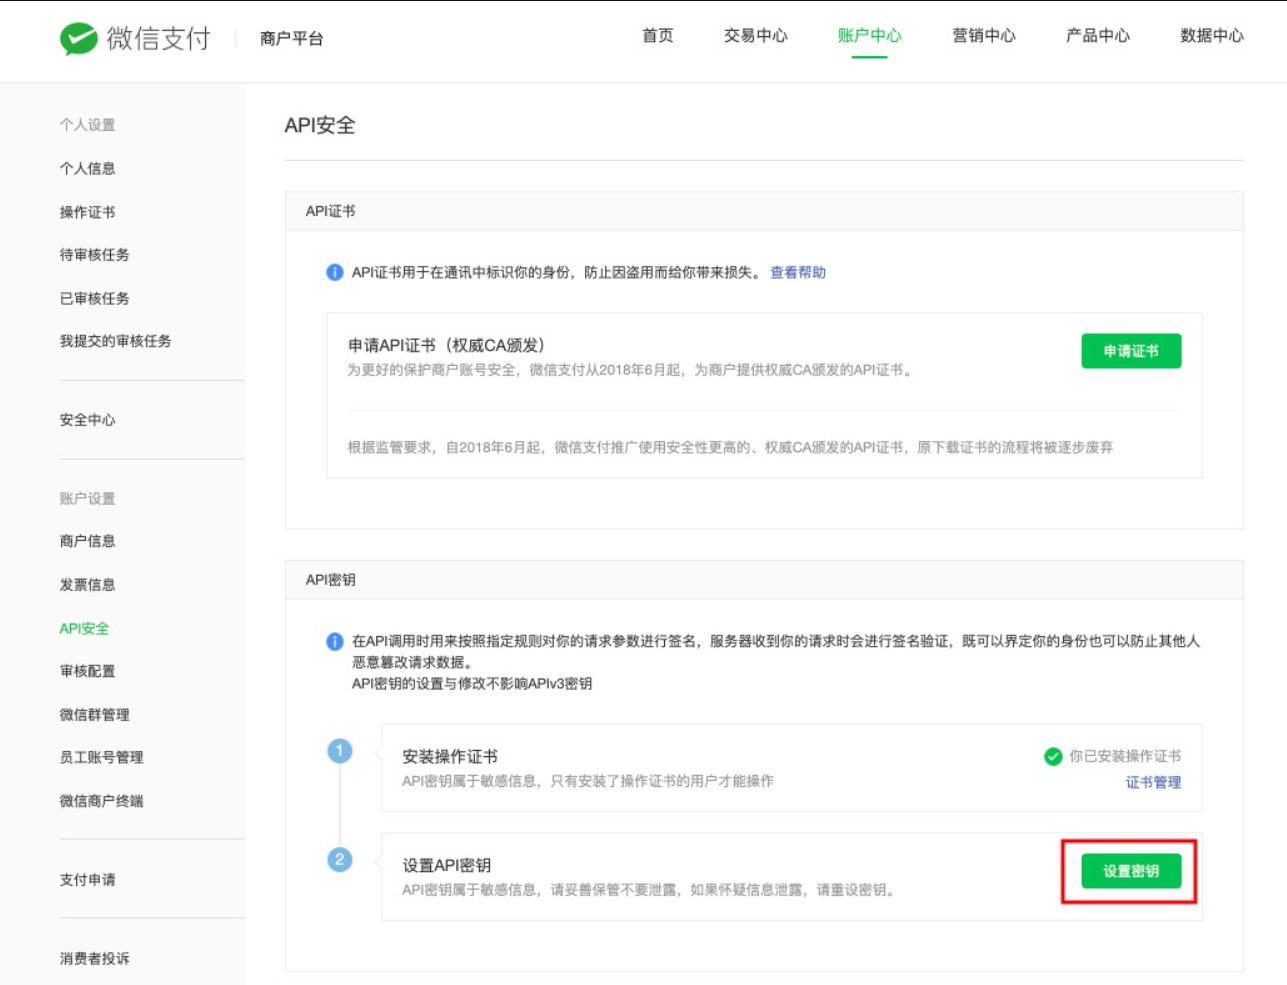This screenshot has width=1287, height=985.
Task: Click the WeChat Pay logo icon
Action: [78, 38]
